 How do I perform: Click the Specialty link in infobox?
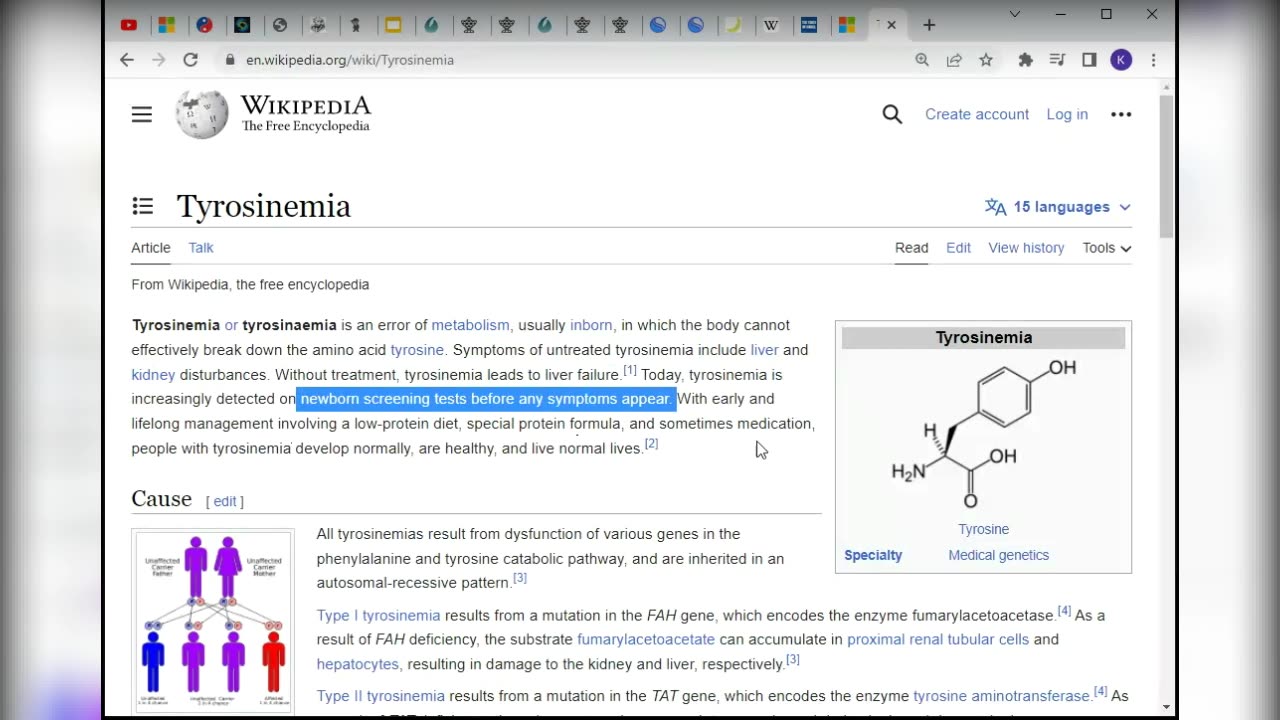coord(873,555)
